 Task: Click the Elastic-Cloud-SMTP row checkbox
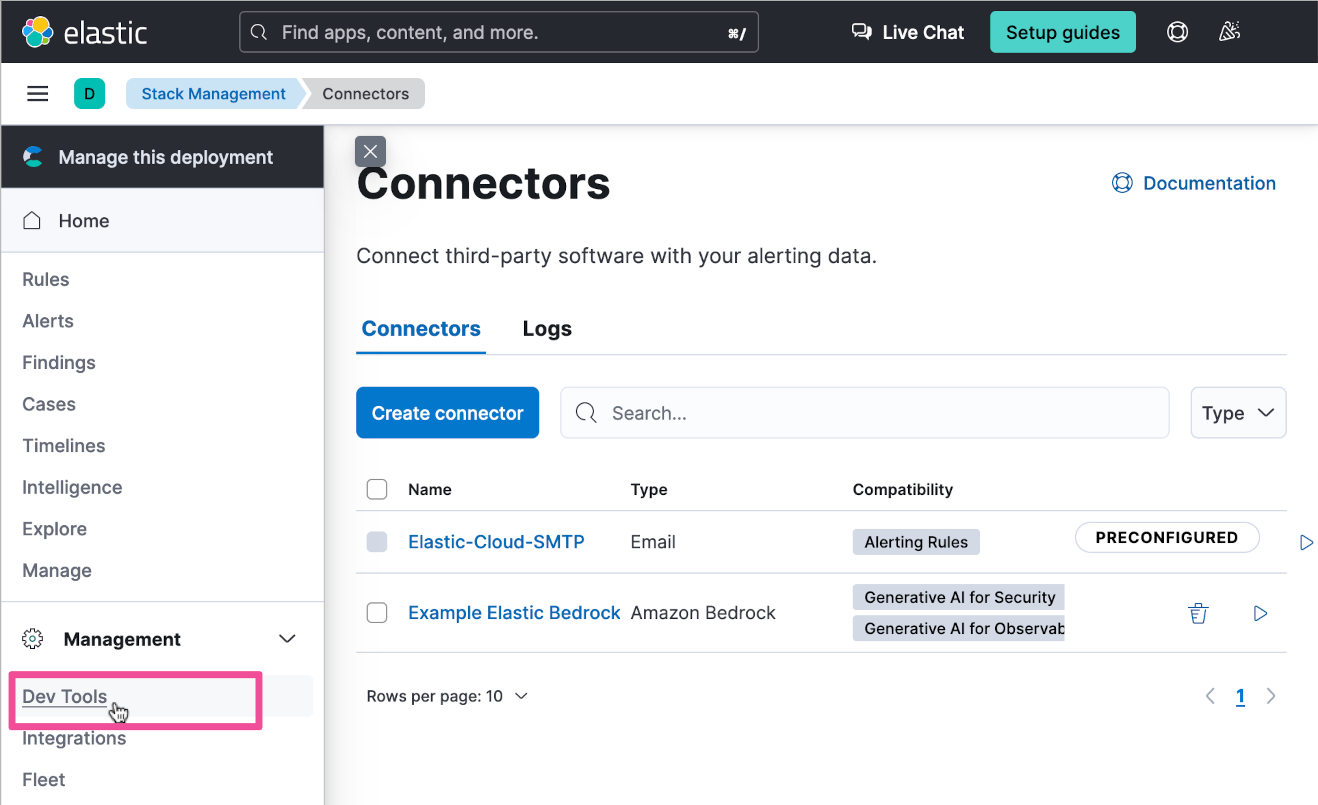click(x=377, y=542)
